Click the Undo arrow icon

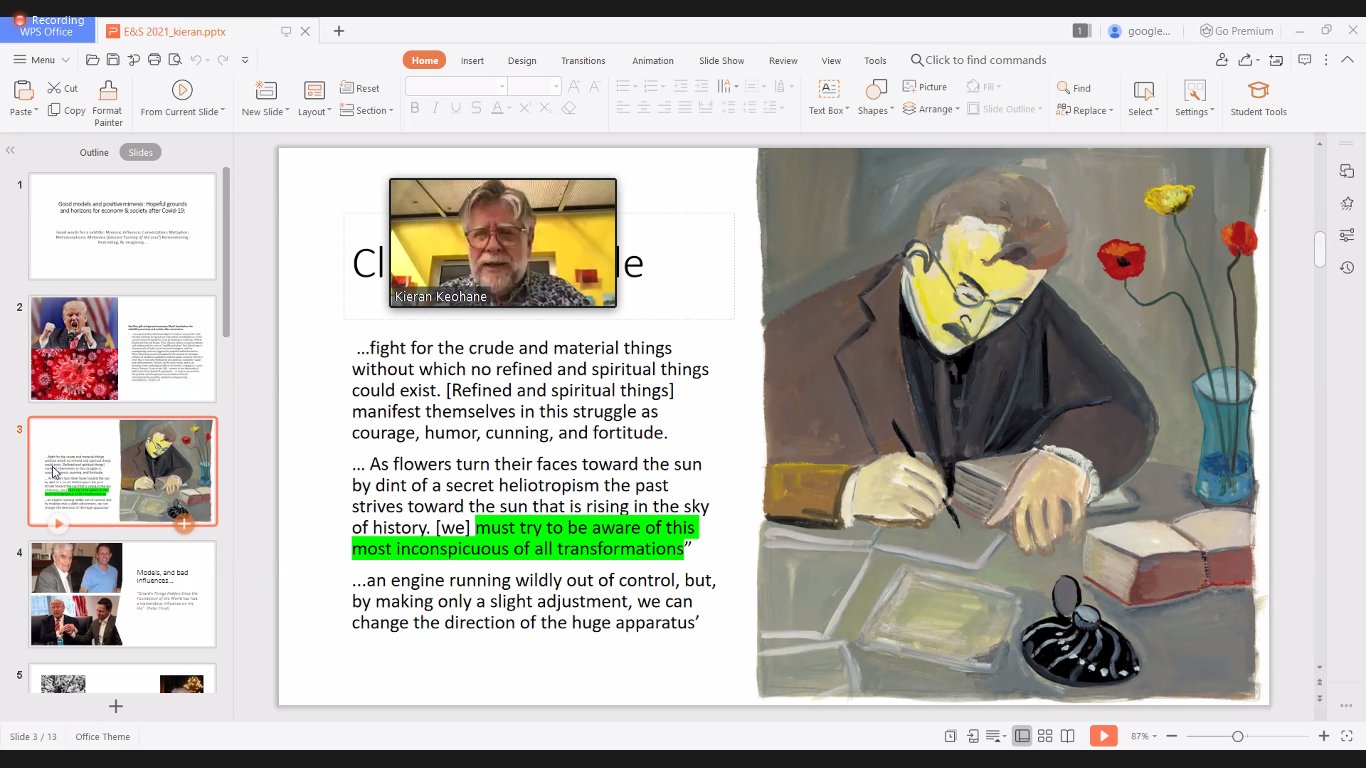coord(196,60)
